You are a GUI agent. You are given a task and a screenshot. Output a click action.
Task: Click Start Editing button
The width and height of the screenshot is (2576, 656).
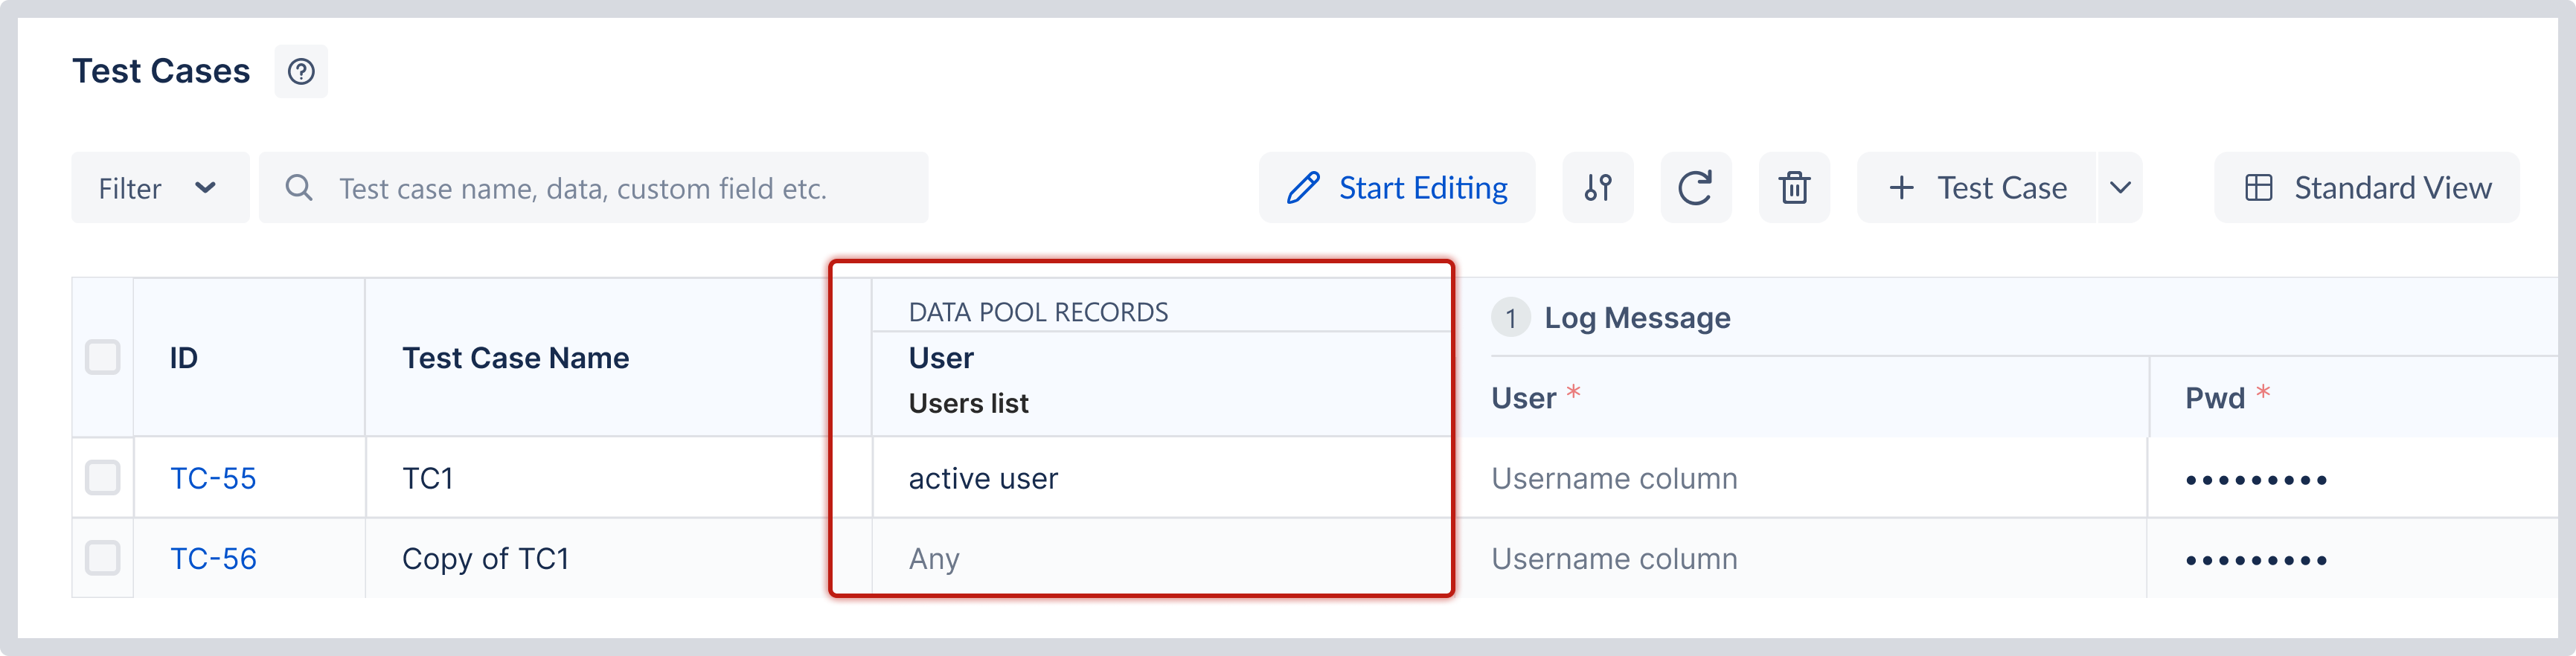click(x=1397, y=188)
